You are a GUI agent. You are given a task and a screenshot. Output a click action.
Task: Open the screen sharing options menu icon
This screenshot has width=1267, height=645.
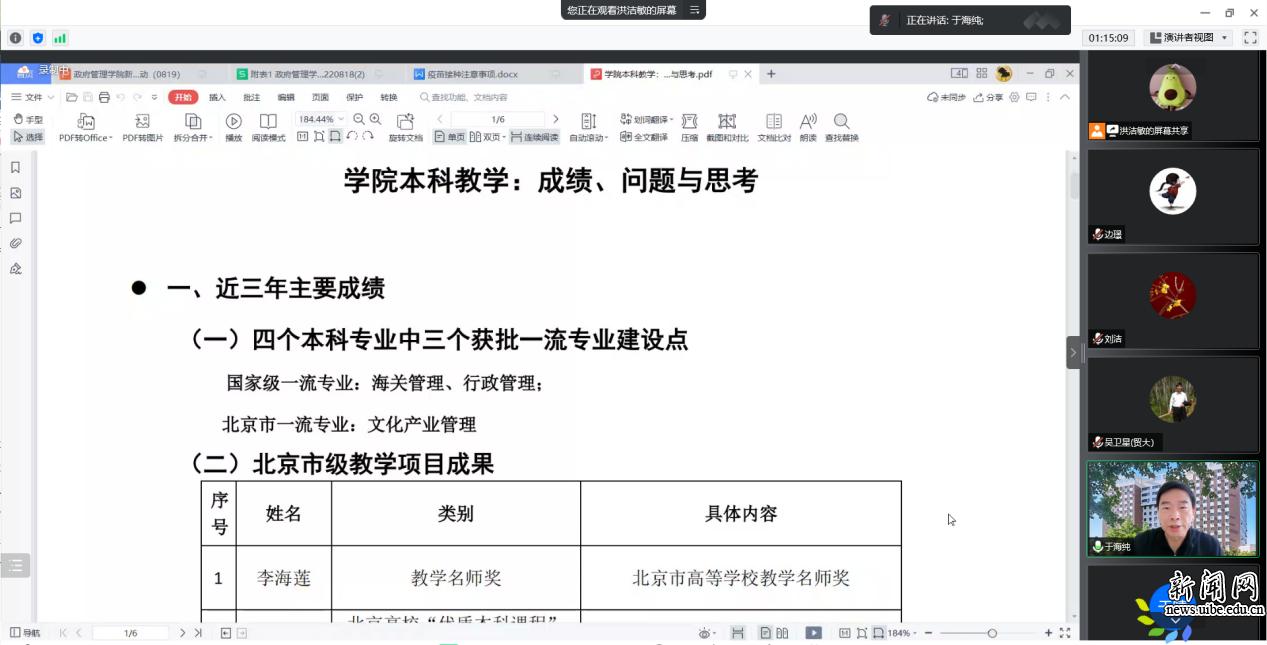[694, 10]
